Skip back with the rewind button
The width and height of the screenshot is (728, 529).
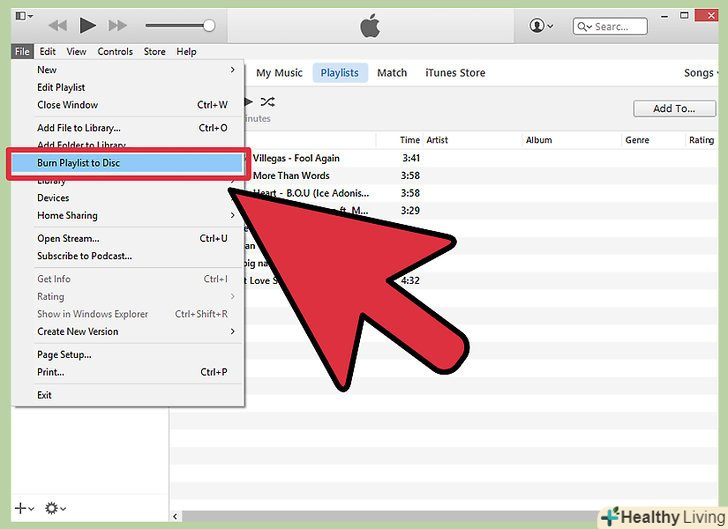click(58, 26)
